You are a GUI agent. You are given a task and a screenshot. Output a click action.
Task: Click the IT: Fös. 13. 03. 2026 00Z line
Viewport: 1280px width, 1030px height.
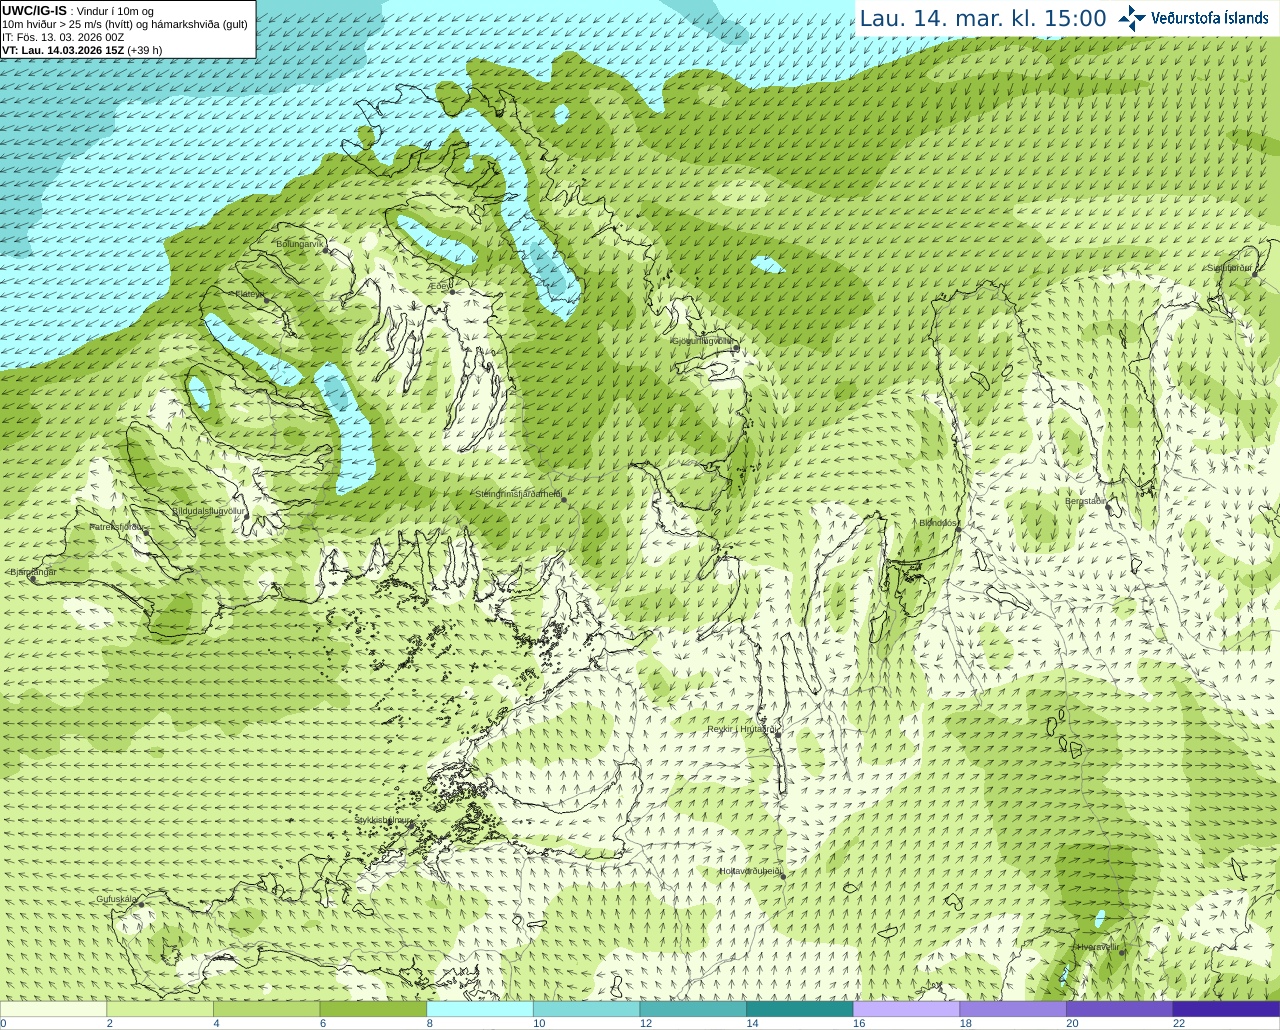(63, 37)
